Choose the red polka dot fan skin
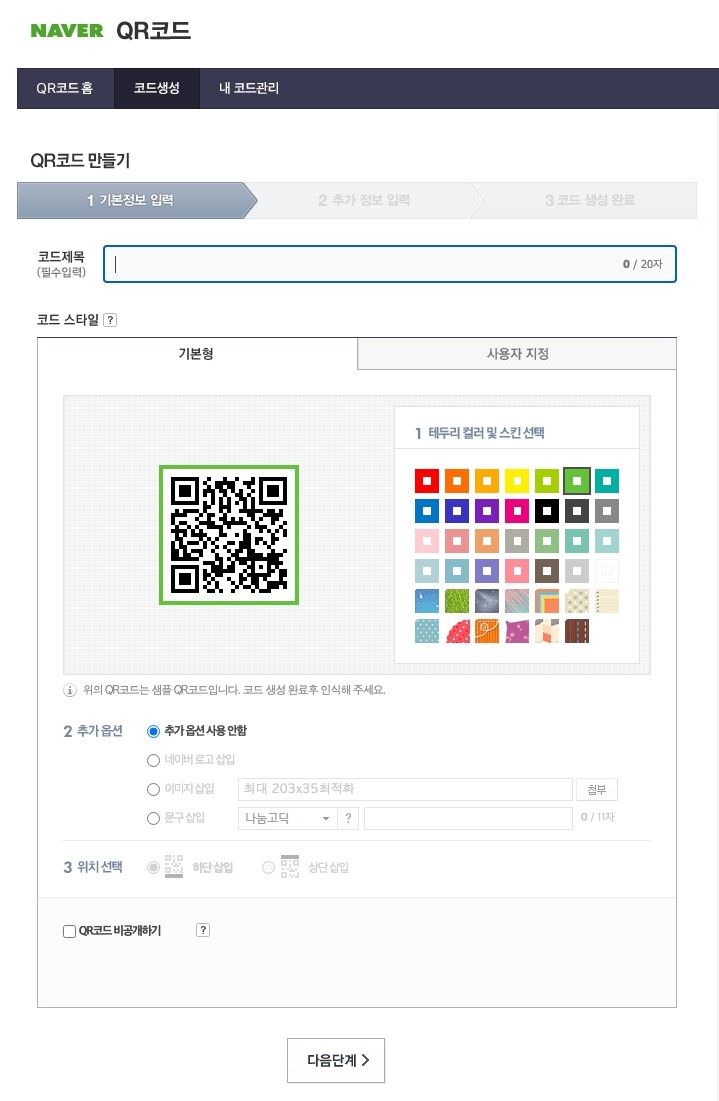 point(457,631)
